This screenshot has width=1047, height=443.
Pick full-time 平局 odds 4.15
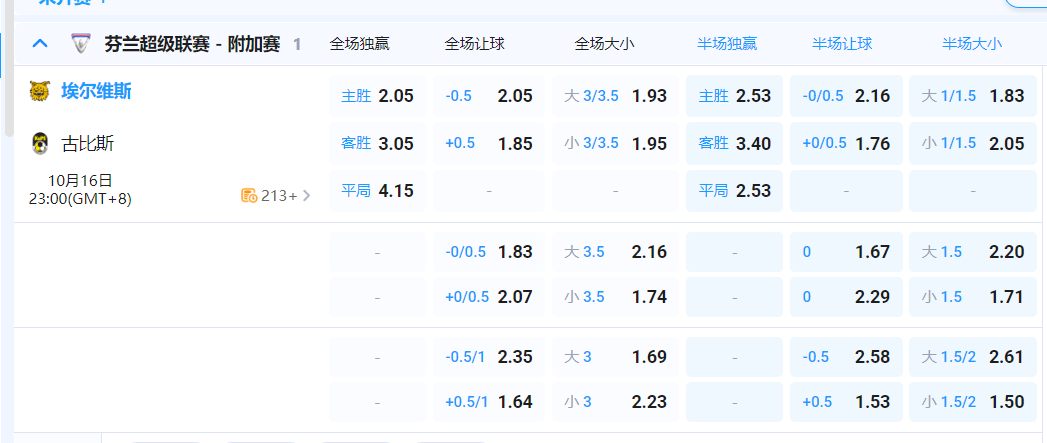(x=377, y=190)
